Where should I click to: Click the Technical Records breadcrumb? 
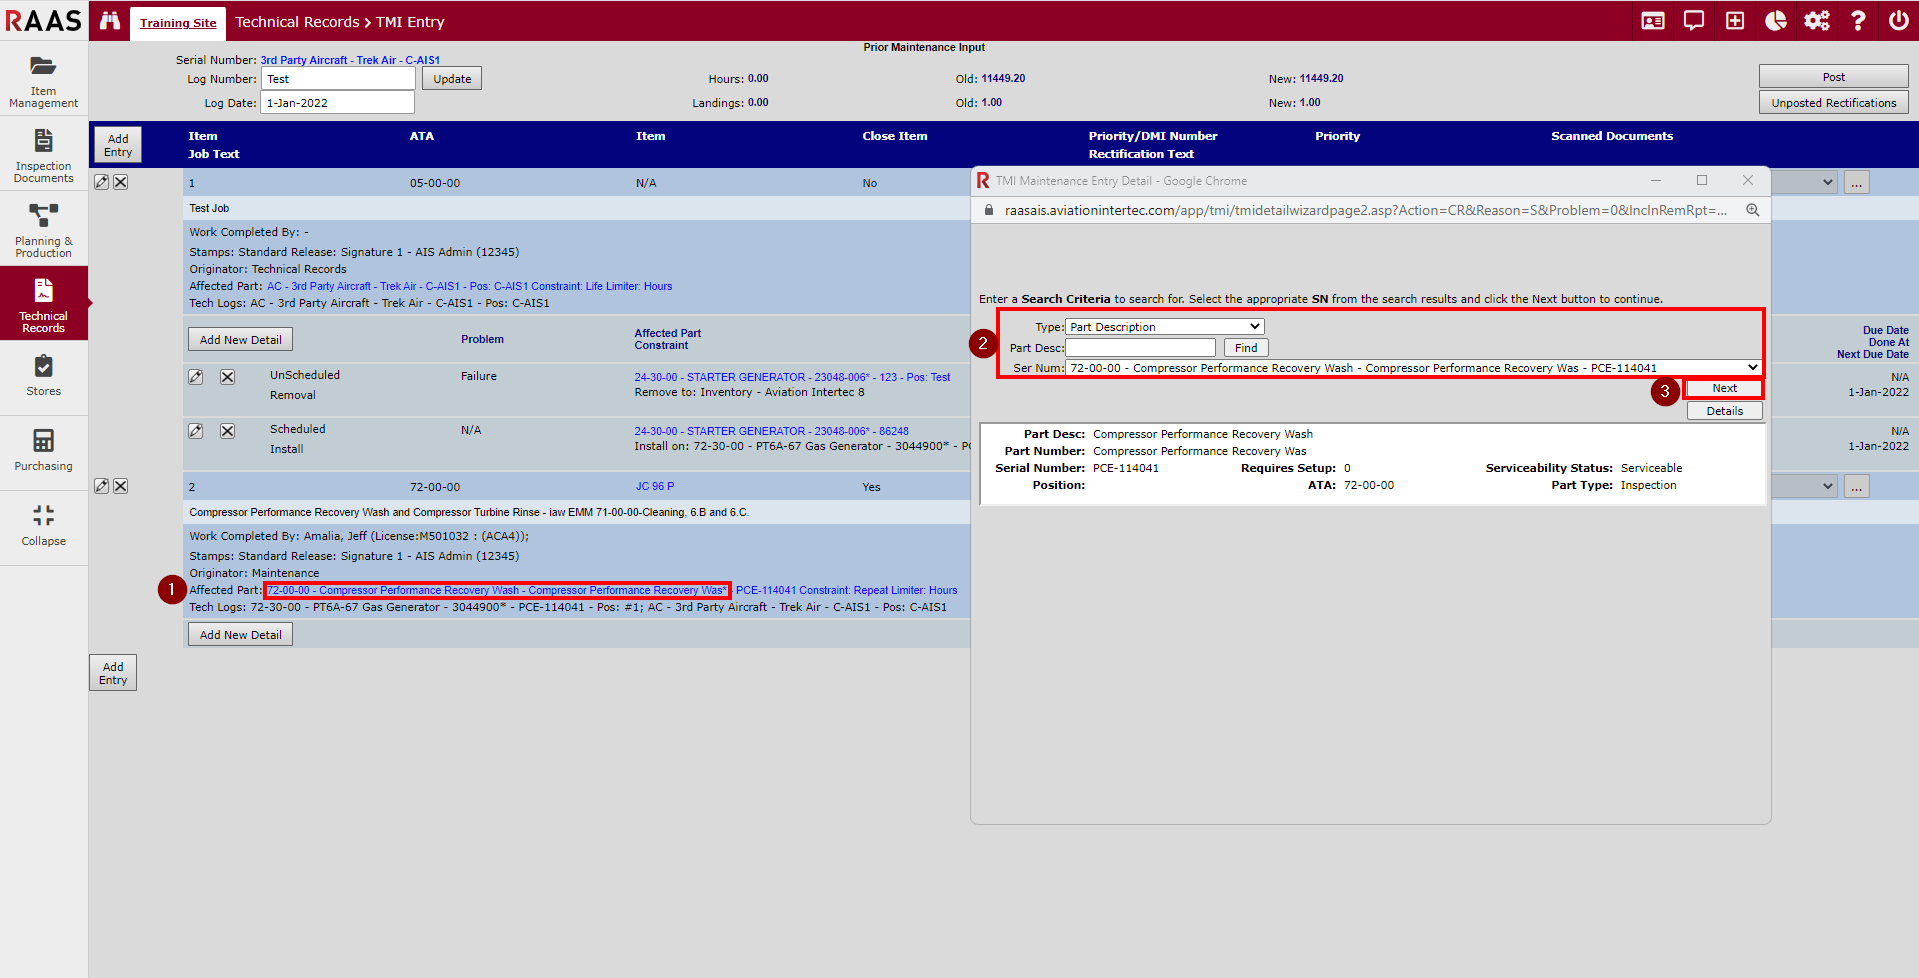297,22
